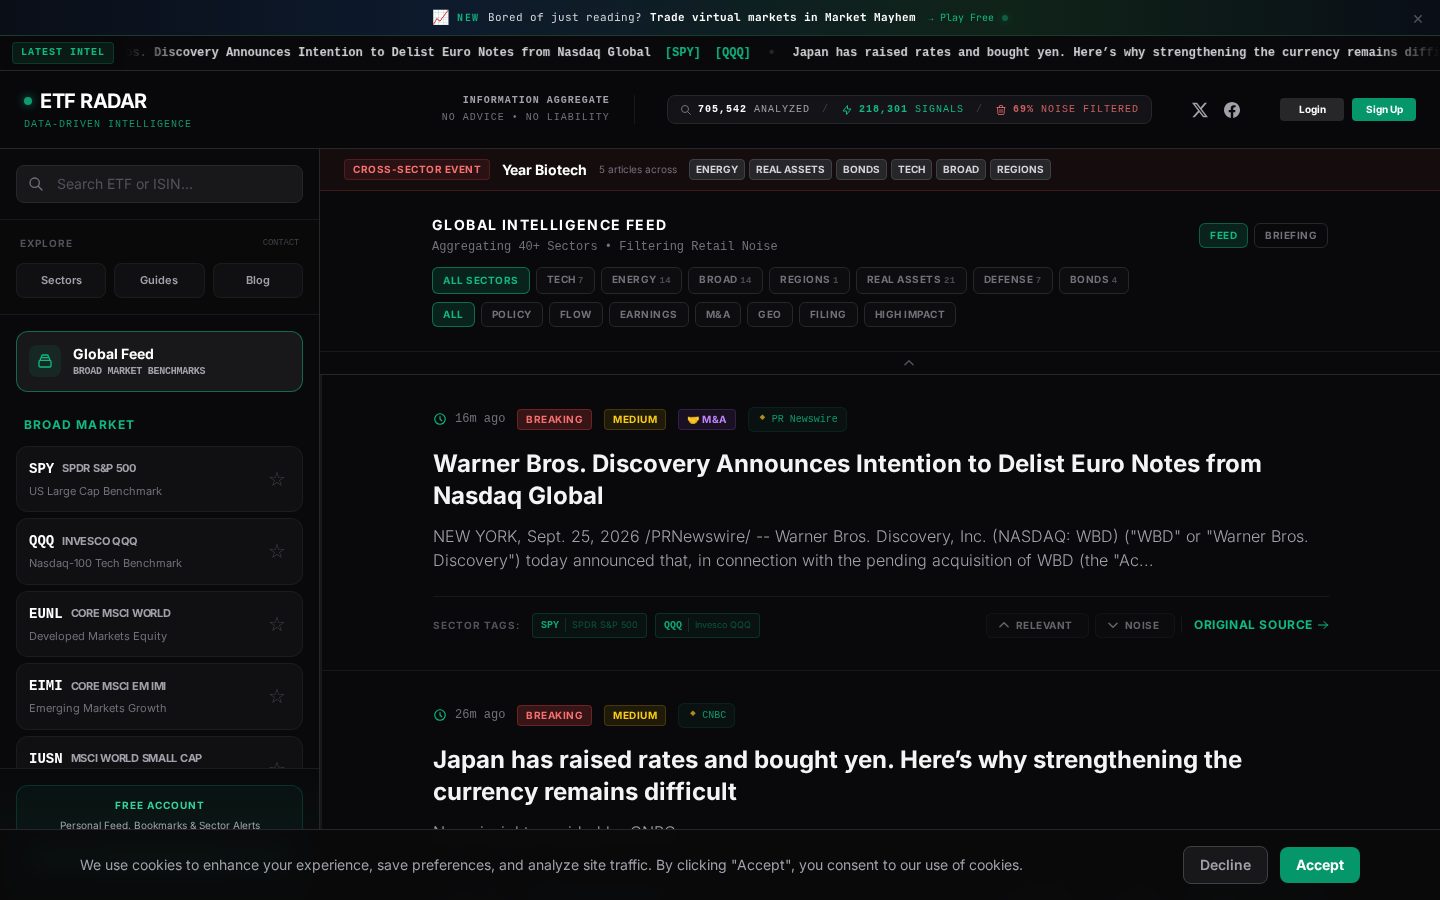1440x900 pixels.
Task: Mark Warner Bros. article as Relevant
Action: 1037,625
